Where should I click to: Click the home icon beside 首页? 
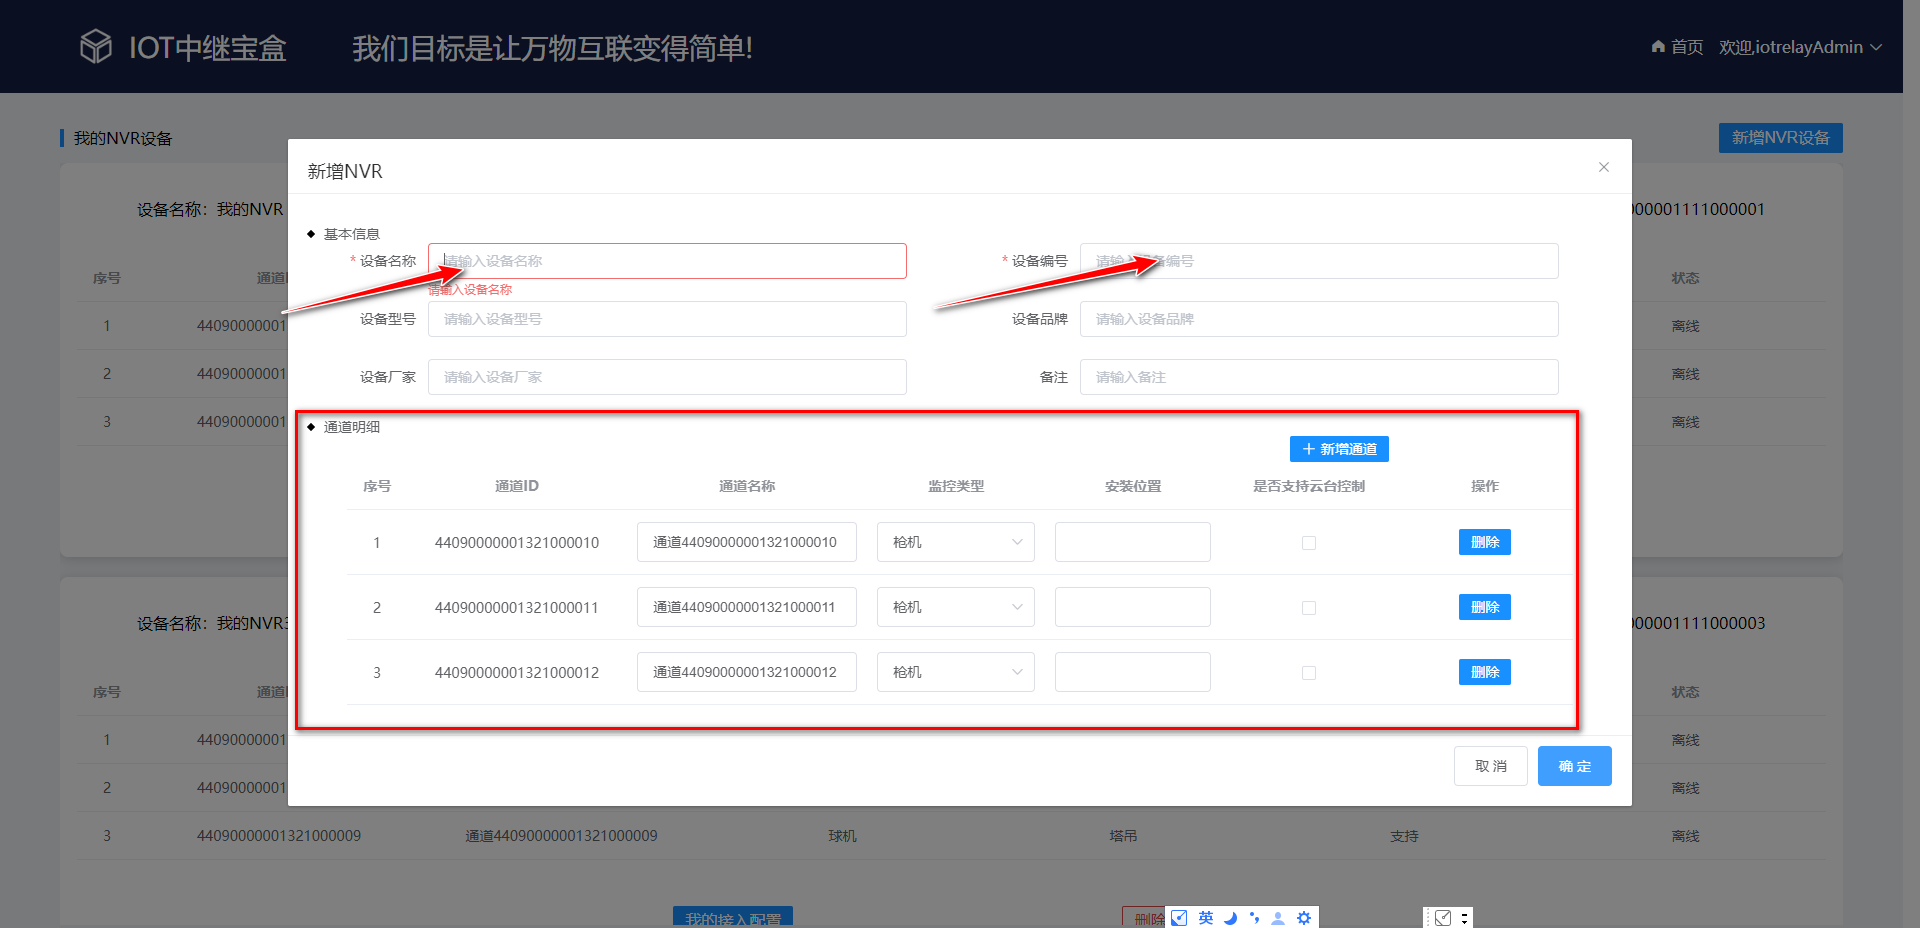coord(1657,46)
